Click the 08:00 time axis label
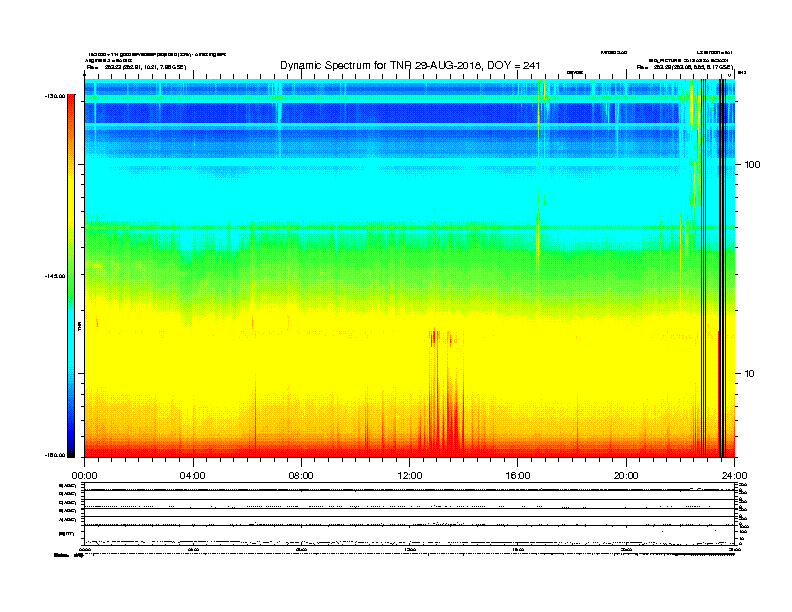This screenshot has height=612, width=792. pyautogui.click(x=301, y=476)
